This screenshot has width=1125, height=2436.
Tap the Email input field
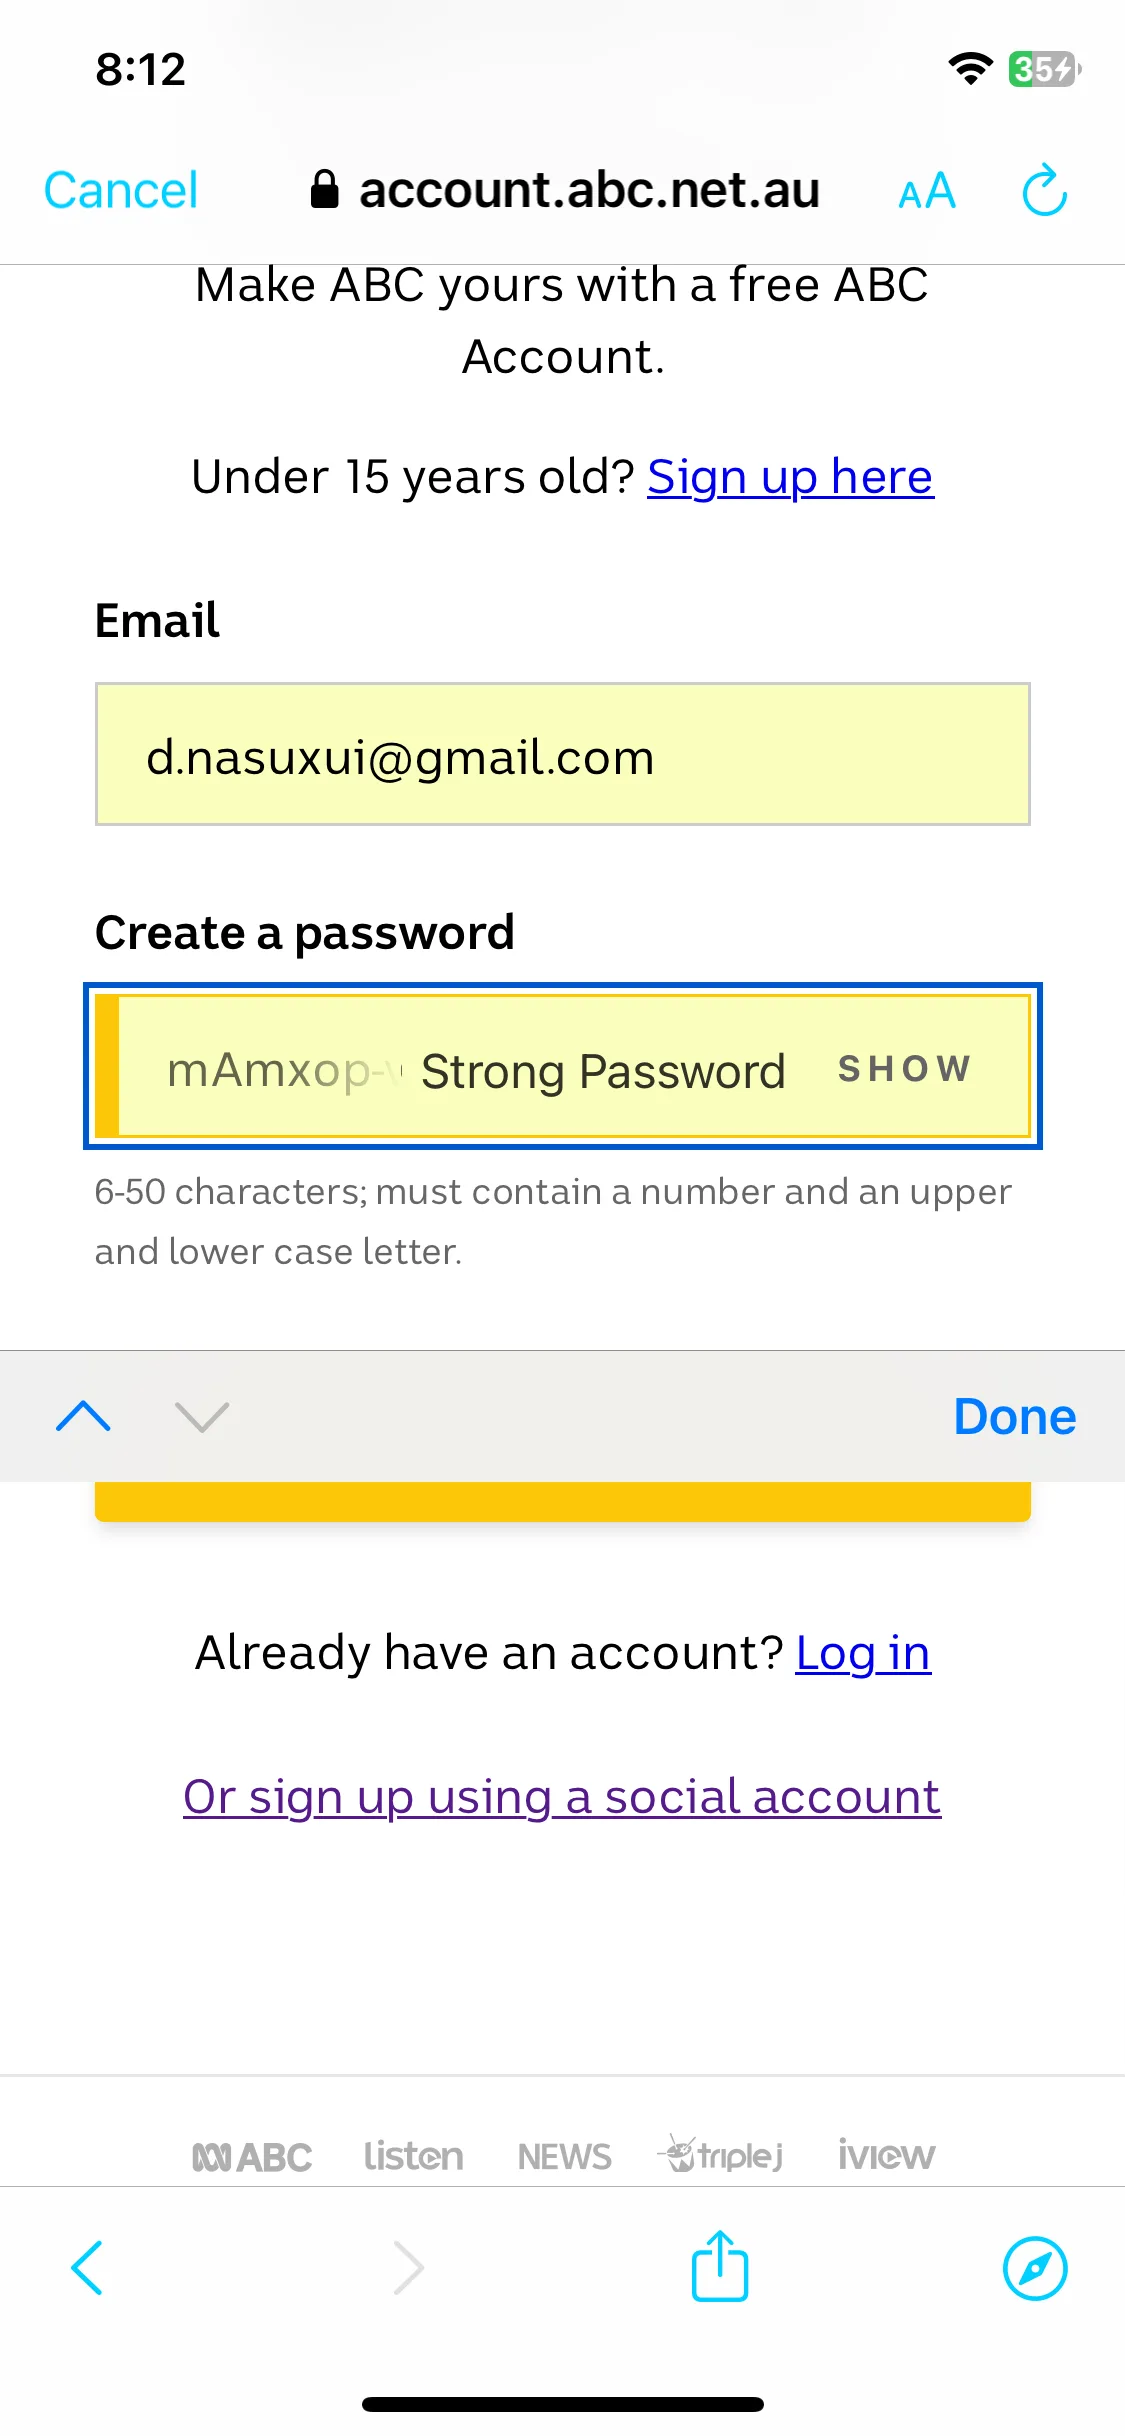(563, 754)
